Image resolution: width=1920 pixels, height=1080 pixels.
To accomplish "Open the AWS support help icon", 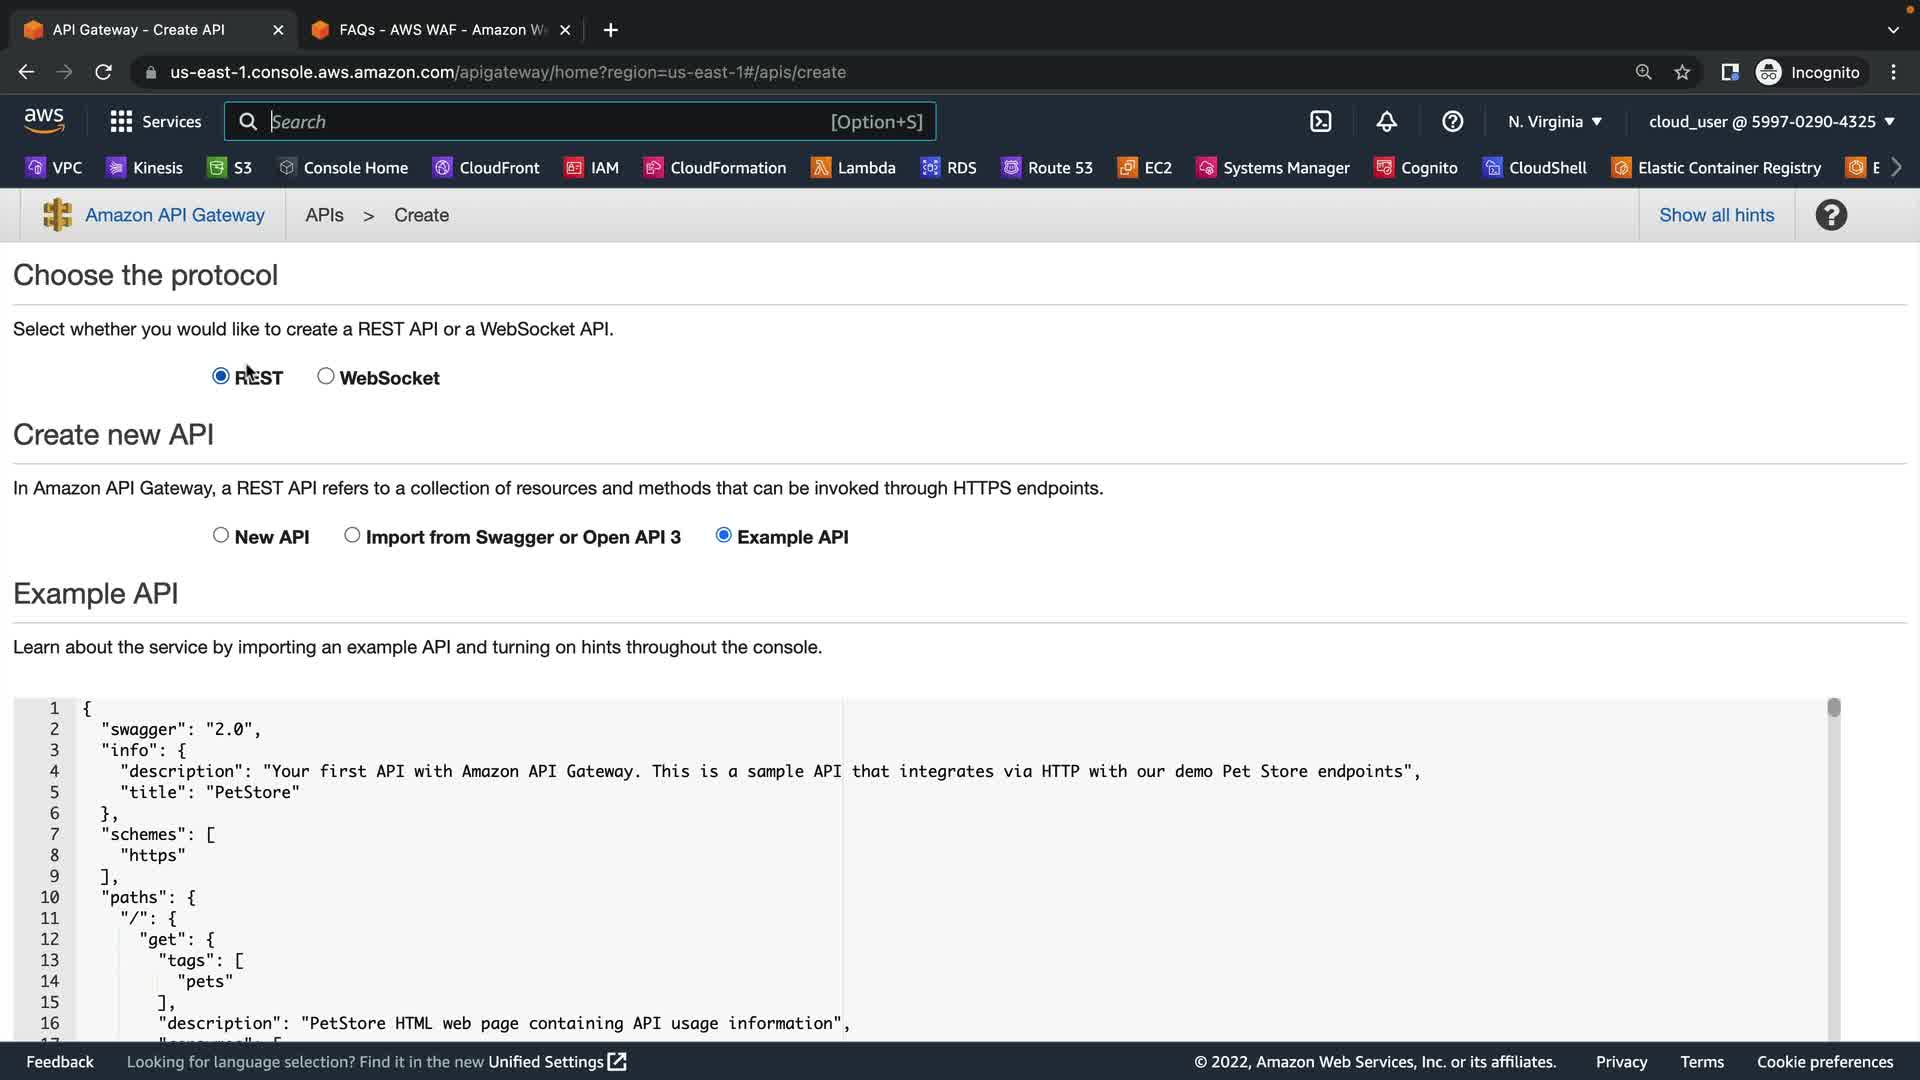I will coord(1452,122).
